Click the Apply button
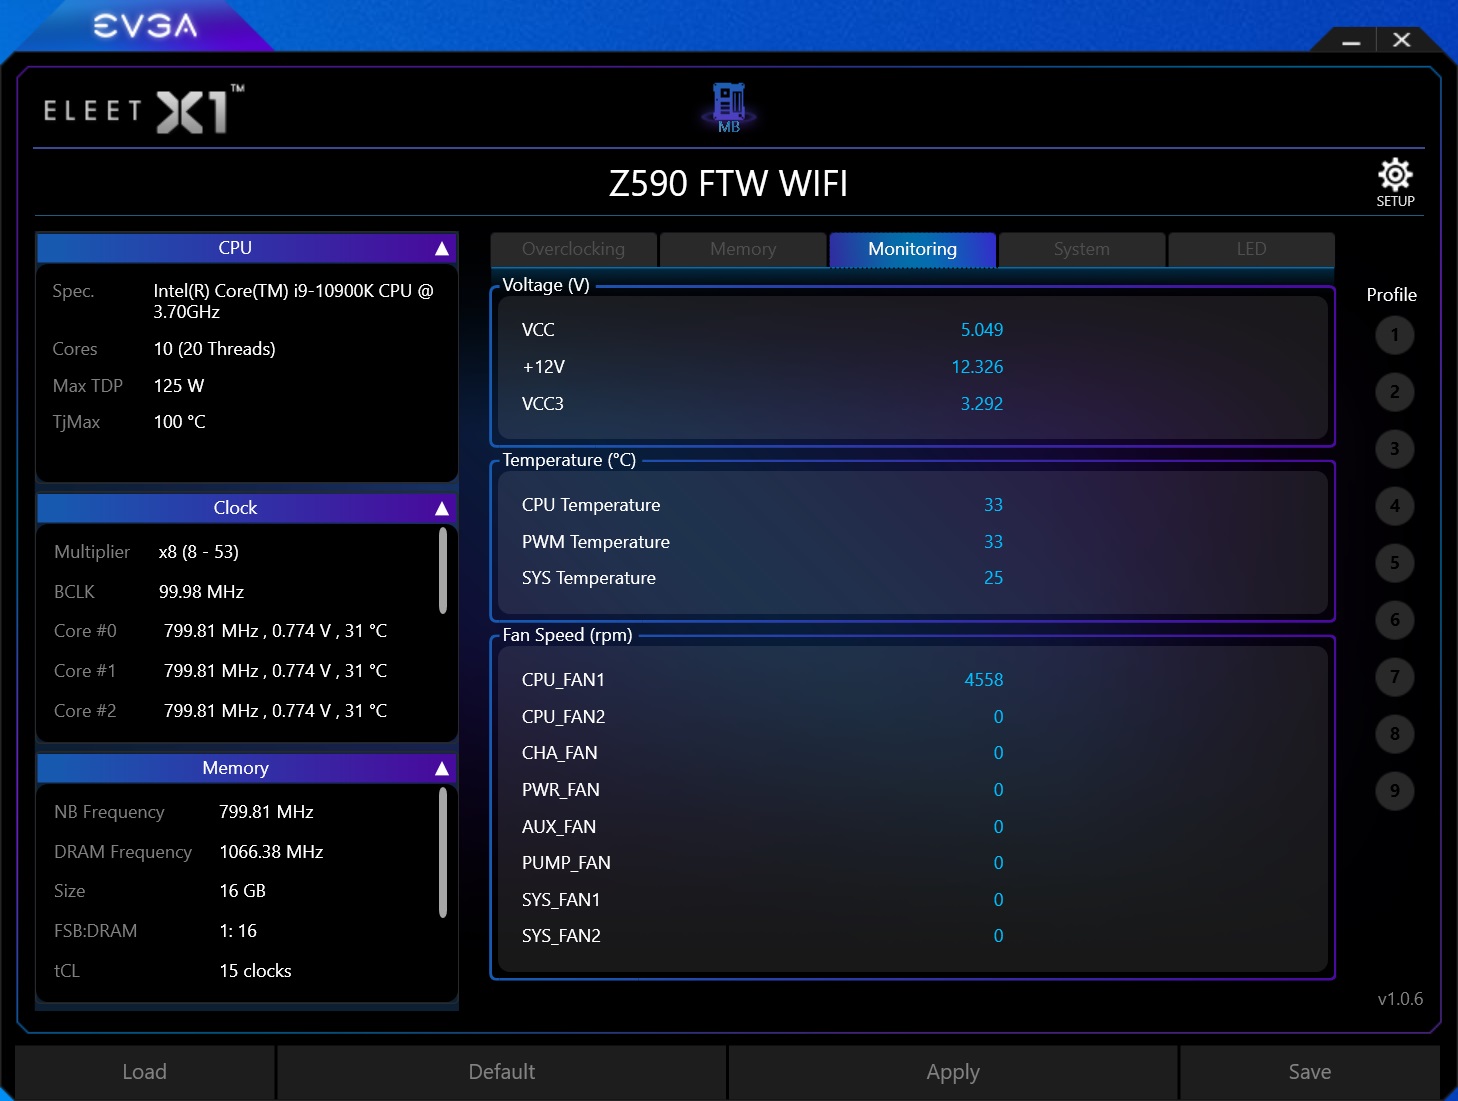This screenshot has width=1458, height=1101. 953,1072
